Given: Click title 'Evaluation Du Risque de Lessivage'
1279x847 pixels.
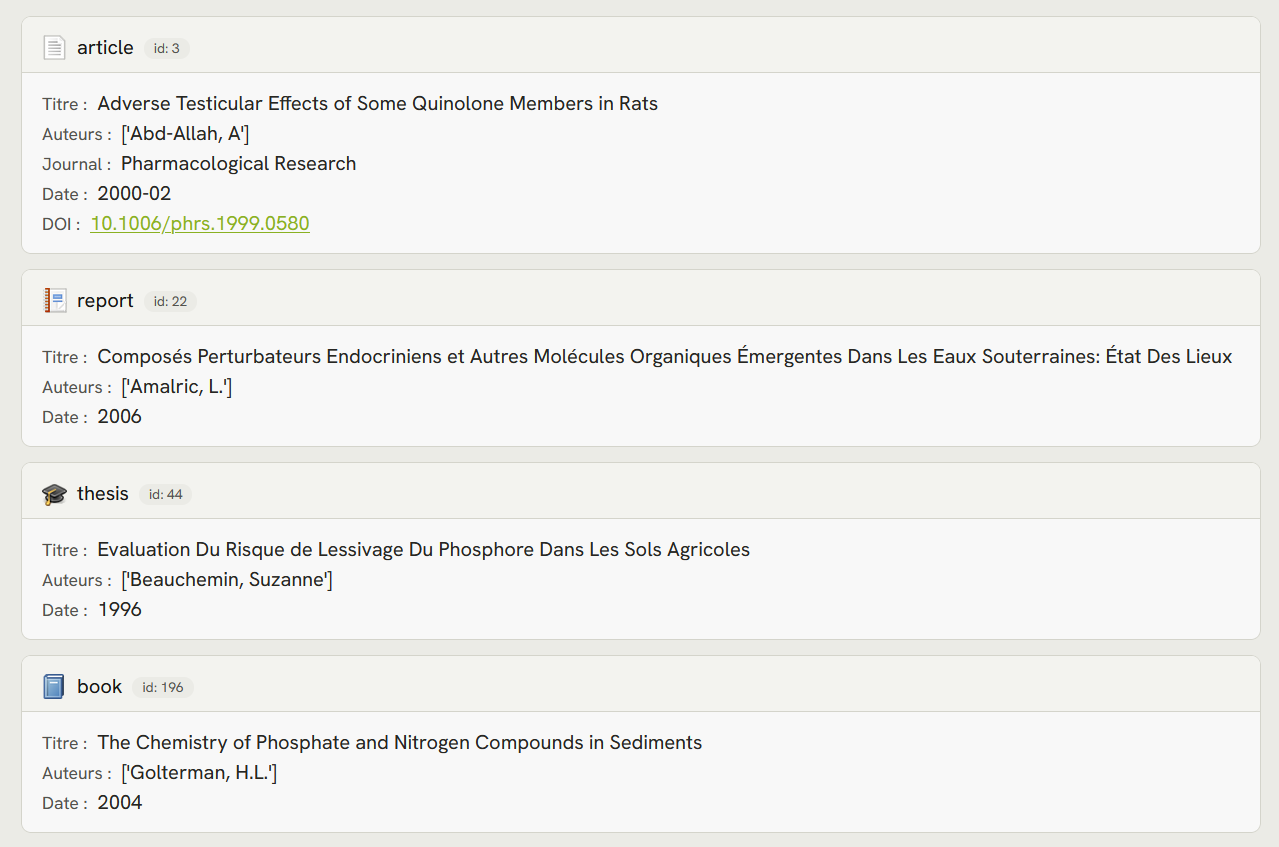Looking at the screenshot, I should click(423, 550).
